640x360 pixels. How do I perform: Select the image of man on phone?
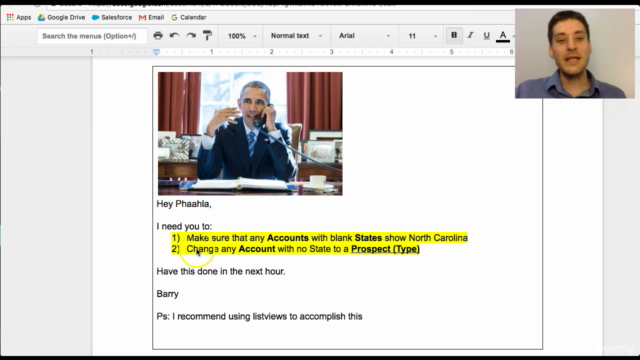250,133
